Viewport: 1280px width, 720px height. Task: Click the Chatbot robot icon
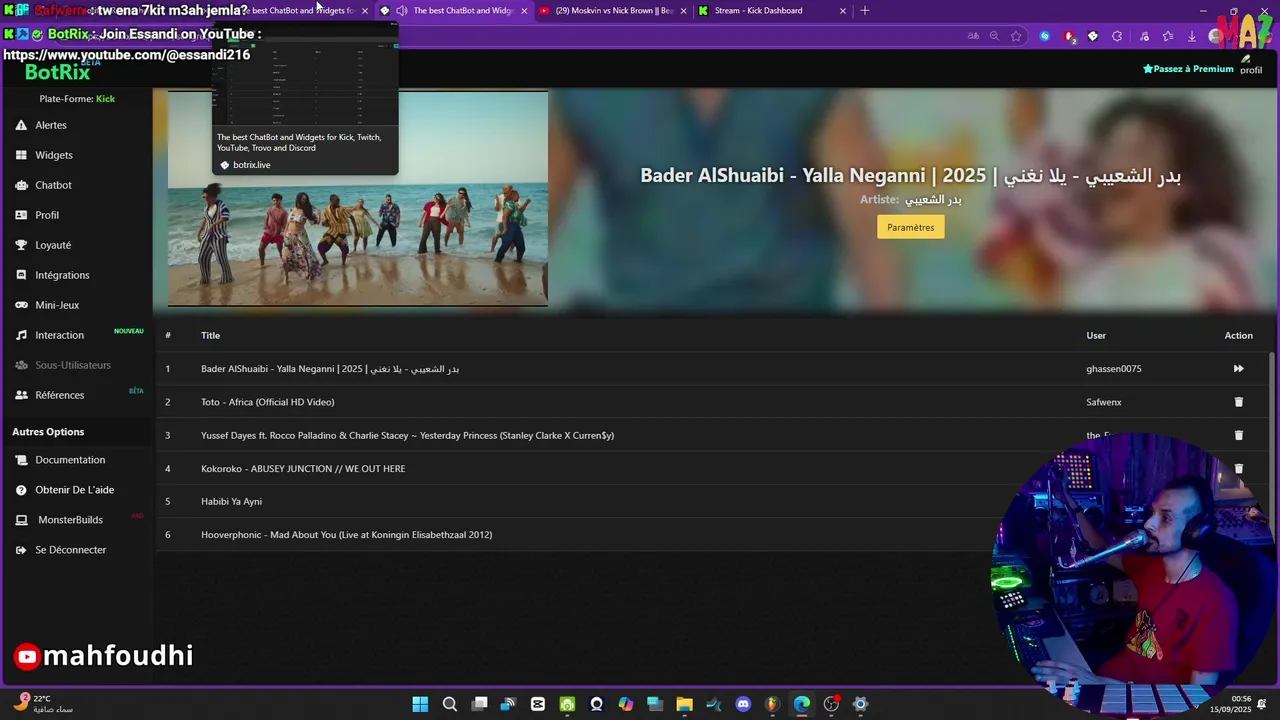point(21,185)
